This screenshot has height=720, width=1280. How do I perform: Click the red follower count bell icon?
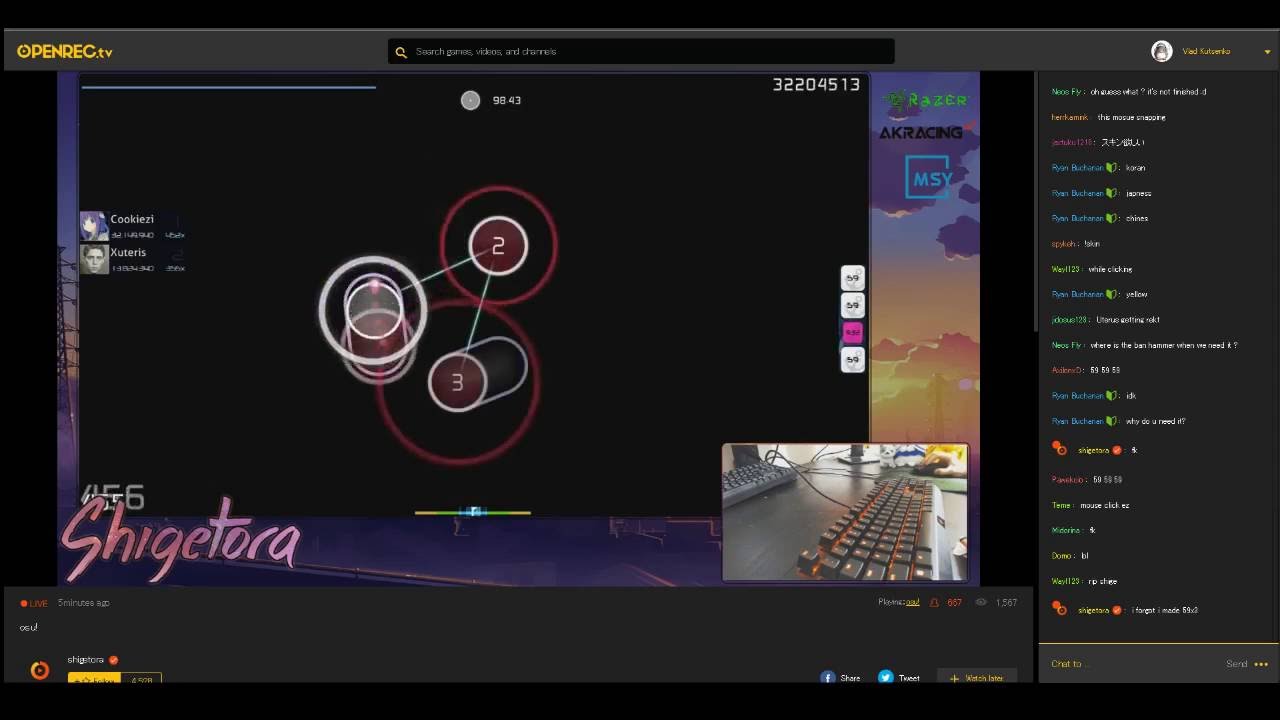coord(934,603)
